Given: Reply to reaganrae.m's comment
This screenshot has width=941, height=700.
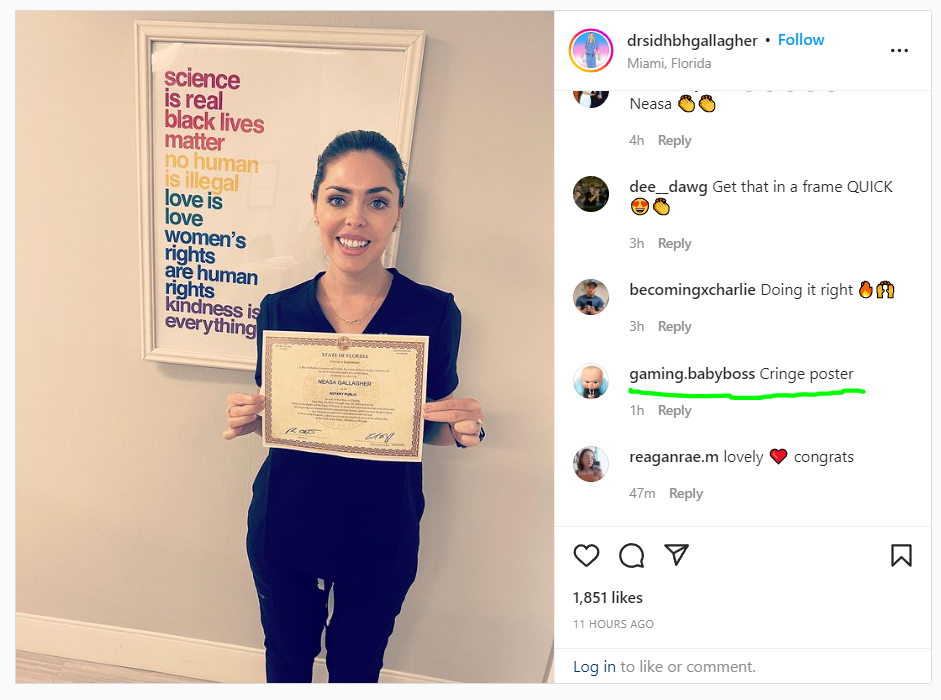Looking at the screenshot, I should (x=686, y=493).
